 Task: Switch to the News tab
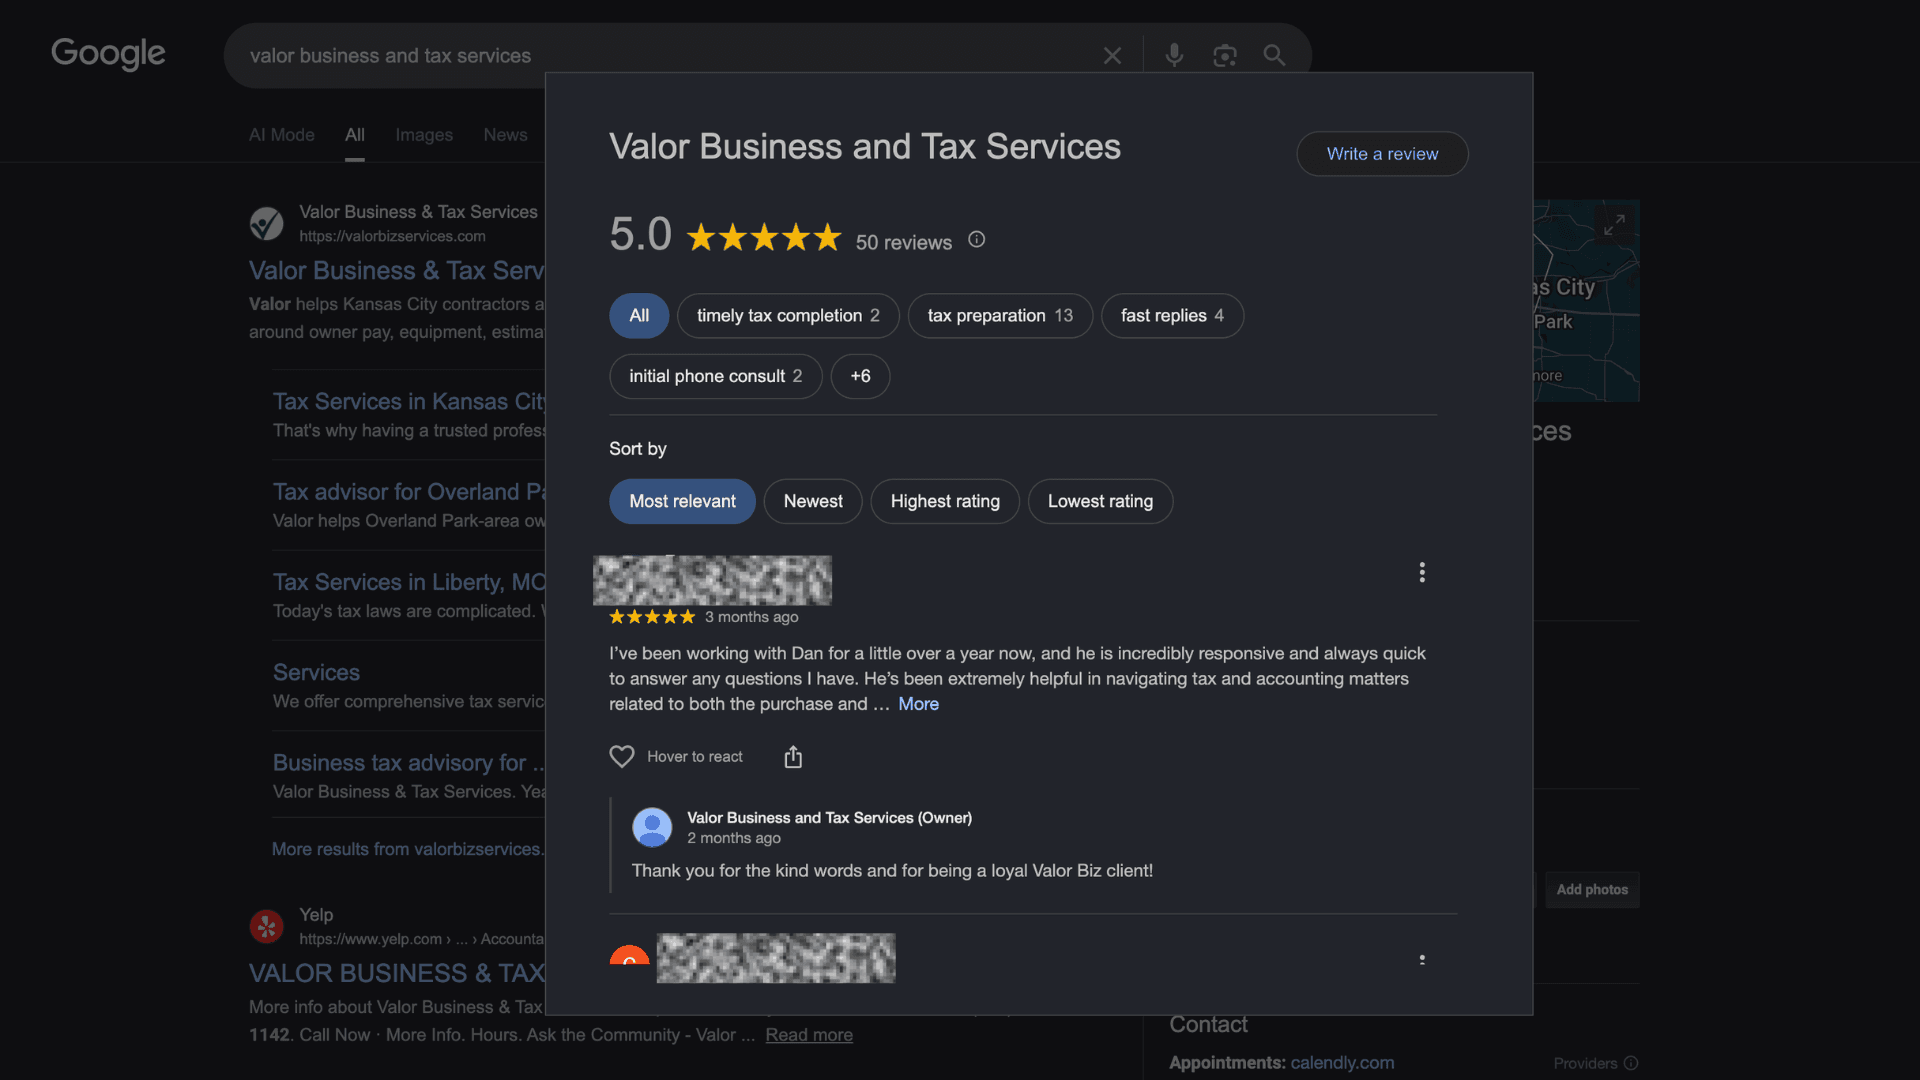coord(505,135)
